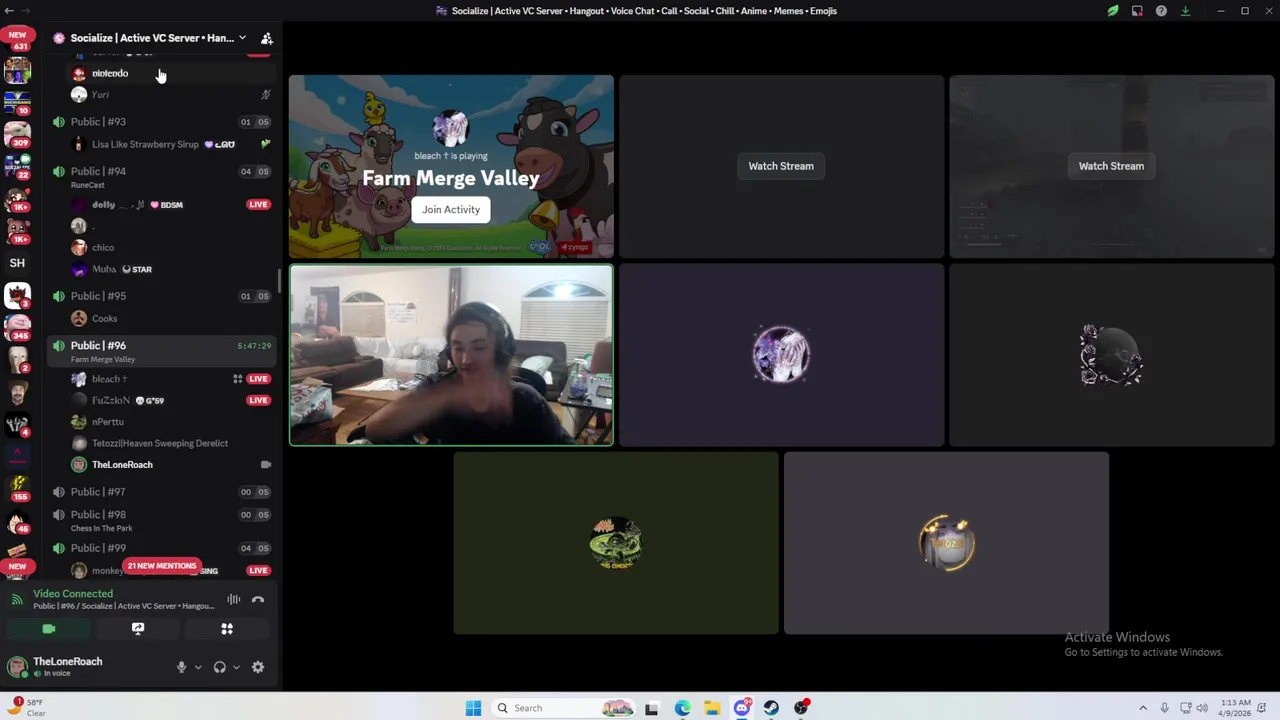Open the server with 309 badge
The width and height of the screenshot is (1280, 720).
pyautogui.click(x=17, y=134)
